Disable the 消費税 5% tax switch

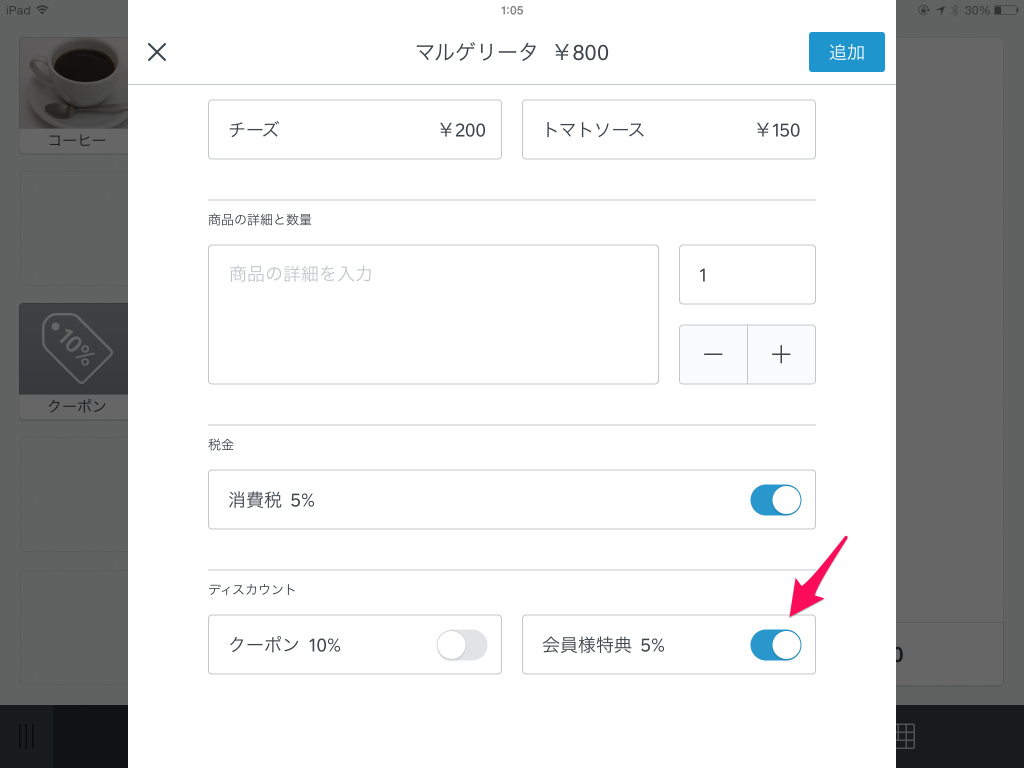[775, 500]
